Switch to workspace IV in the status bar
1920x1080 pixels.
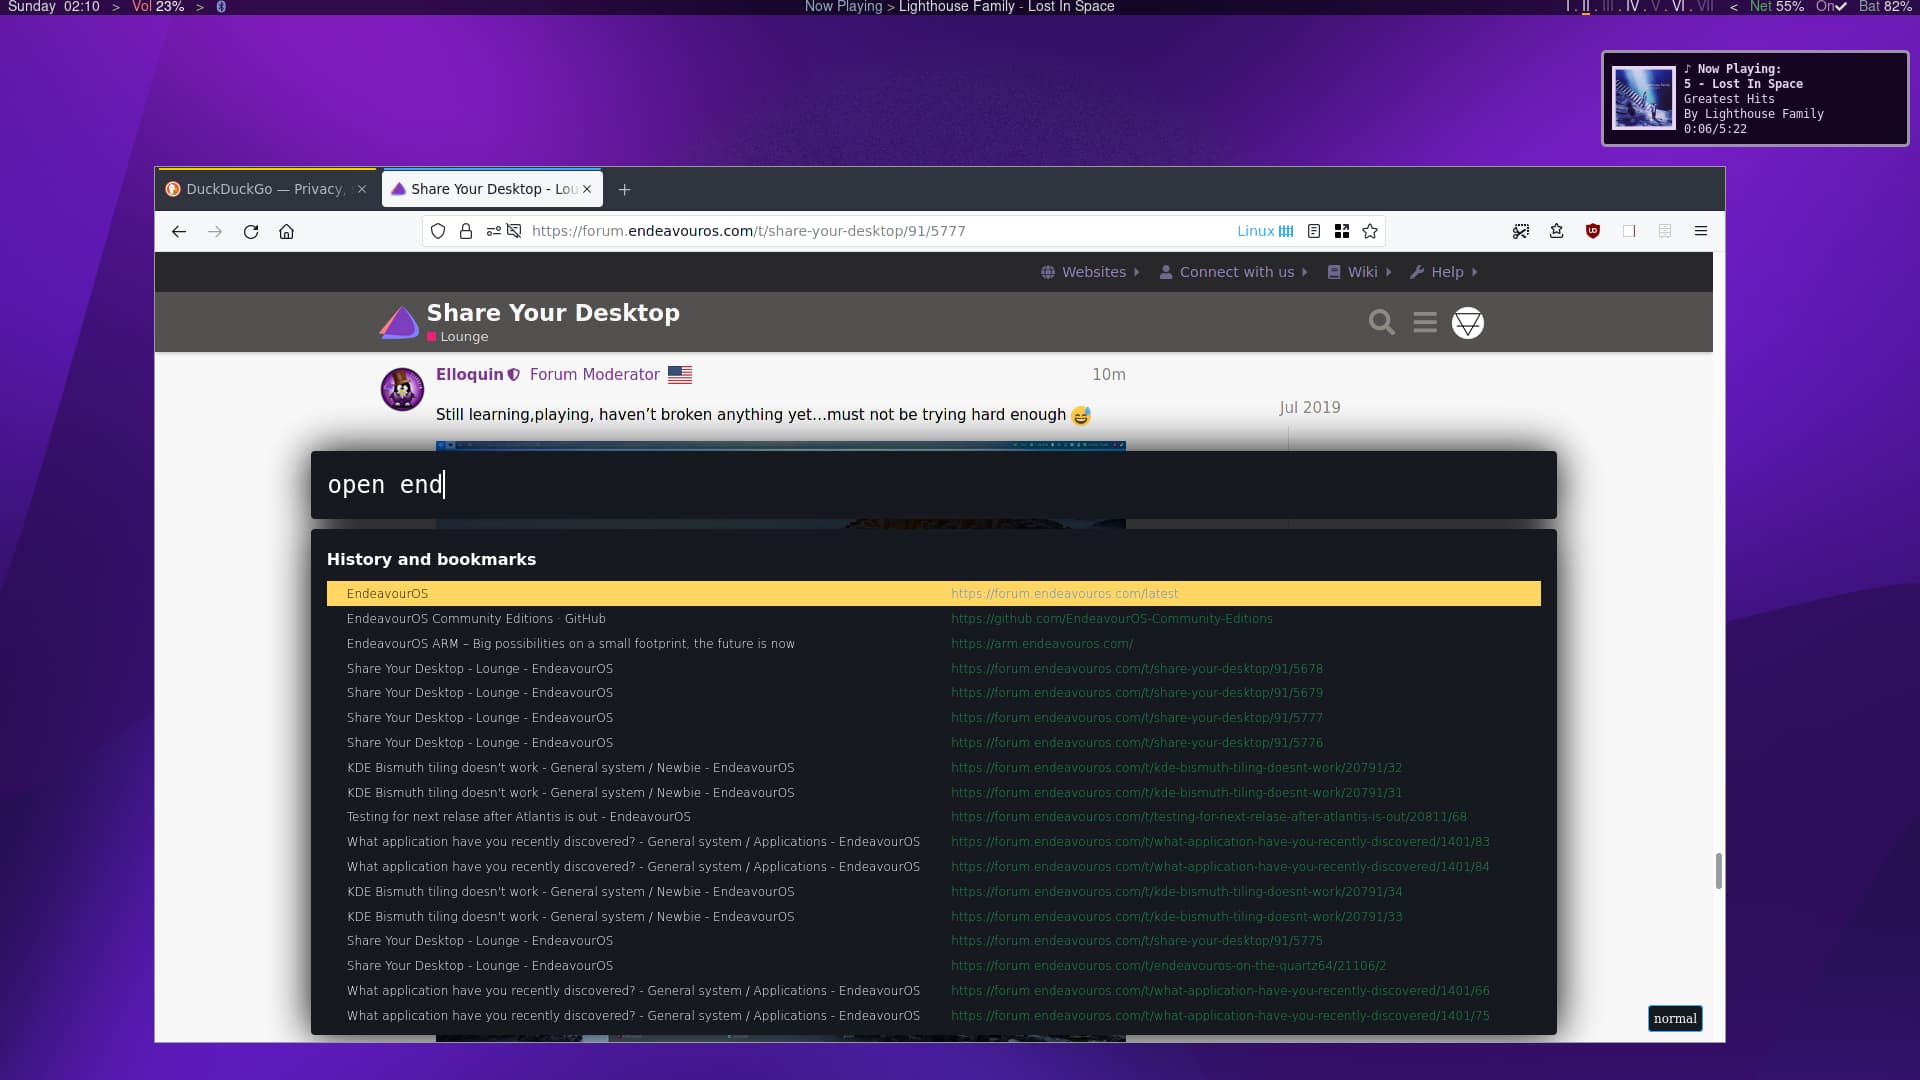1632,7
